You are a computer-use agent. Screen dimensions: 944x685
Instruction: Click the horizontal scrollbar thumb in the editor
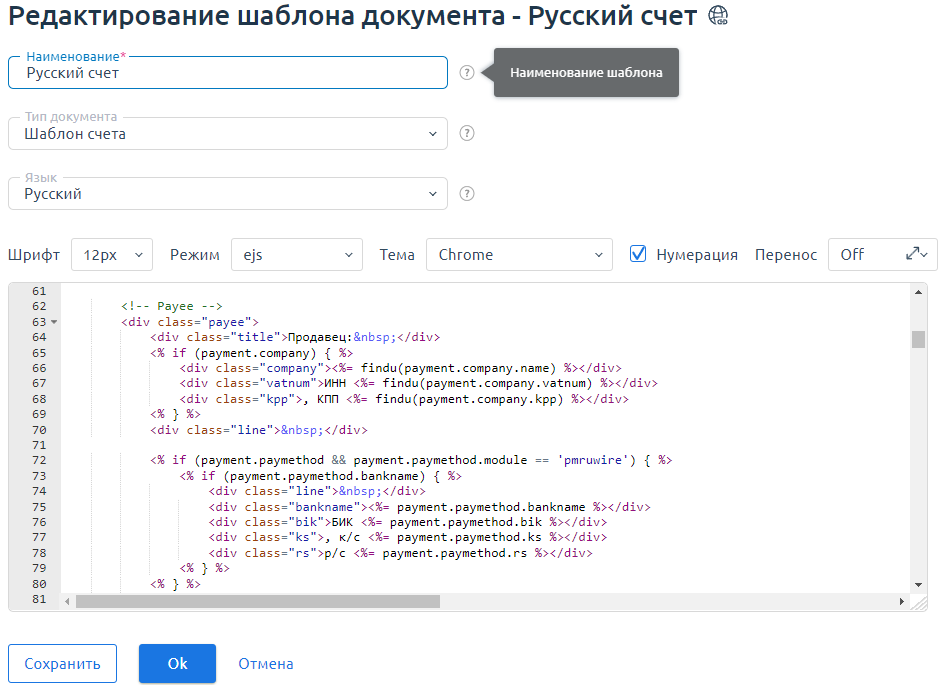(x=257, y=602)
